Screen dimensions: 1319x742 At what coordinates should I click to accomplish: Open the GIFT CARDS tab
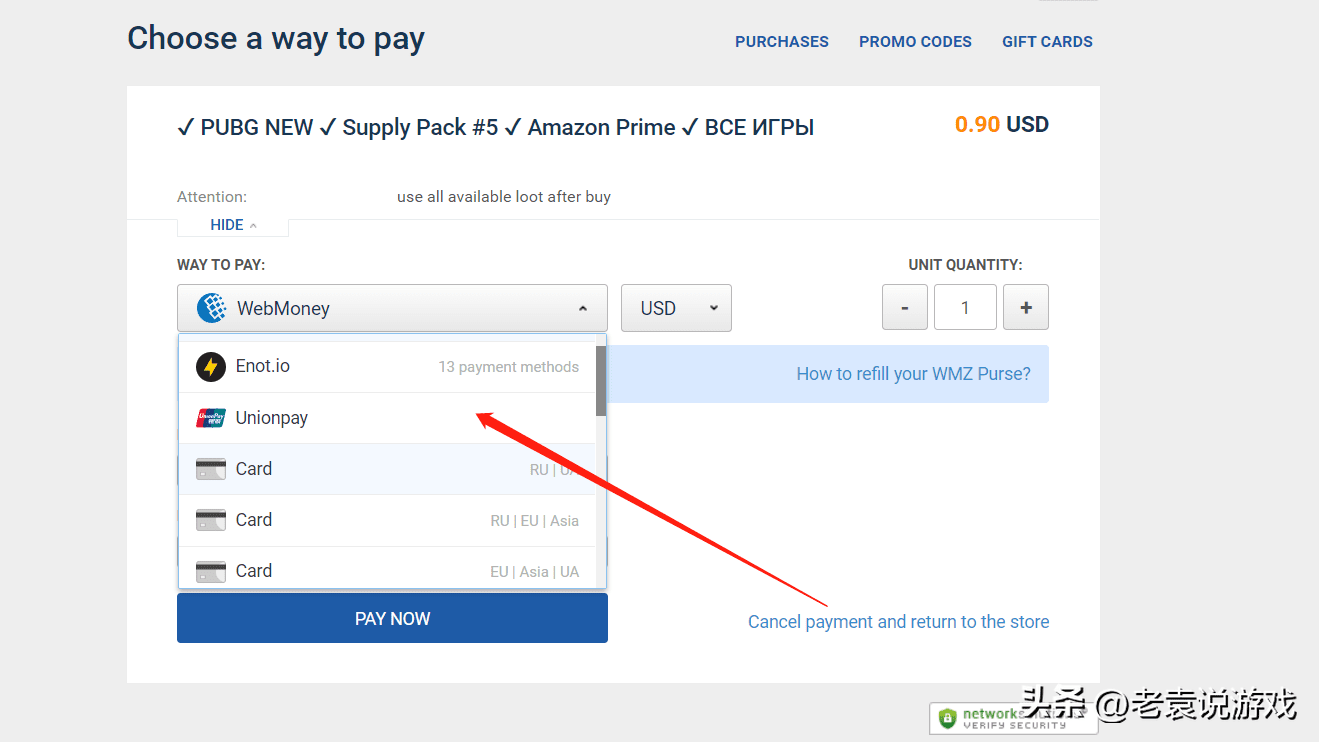coord(1047,42)
